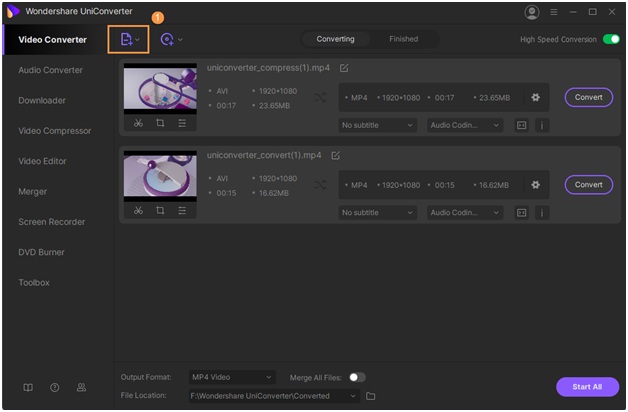Open the File Location path dropdown

[353, 396]
